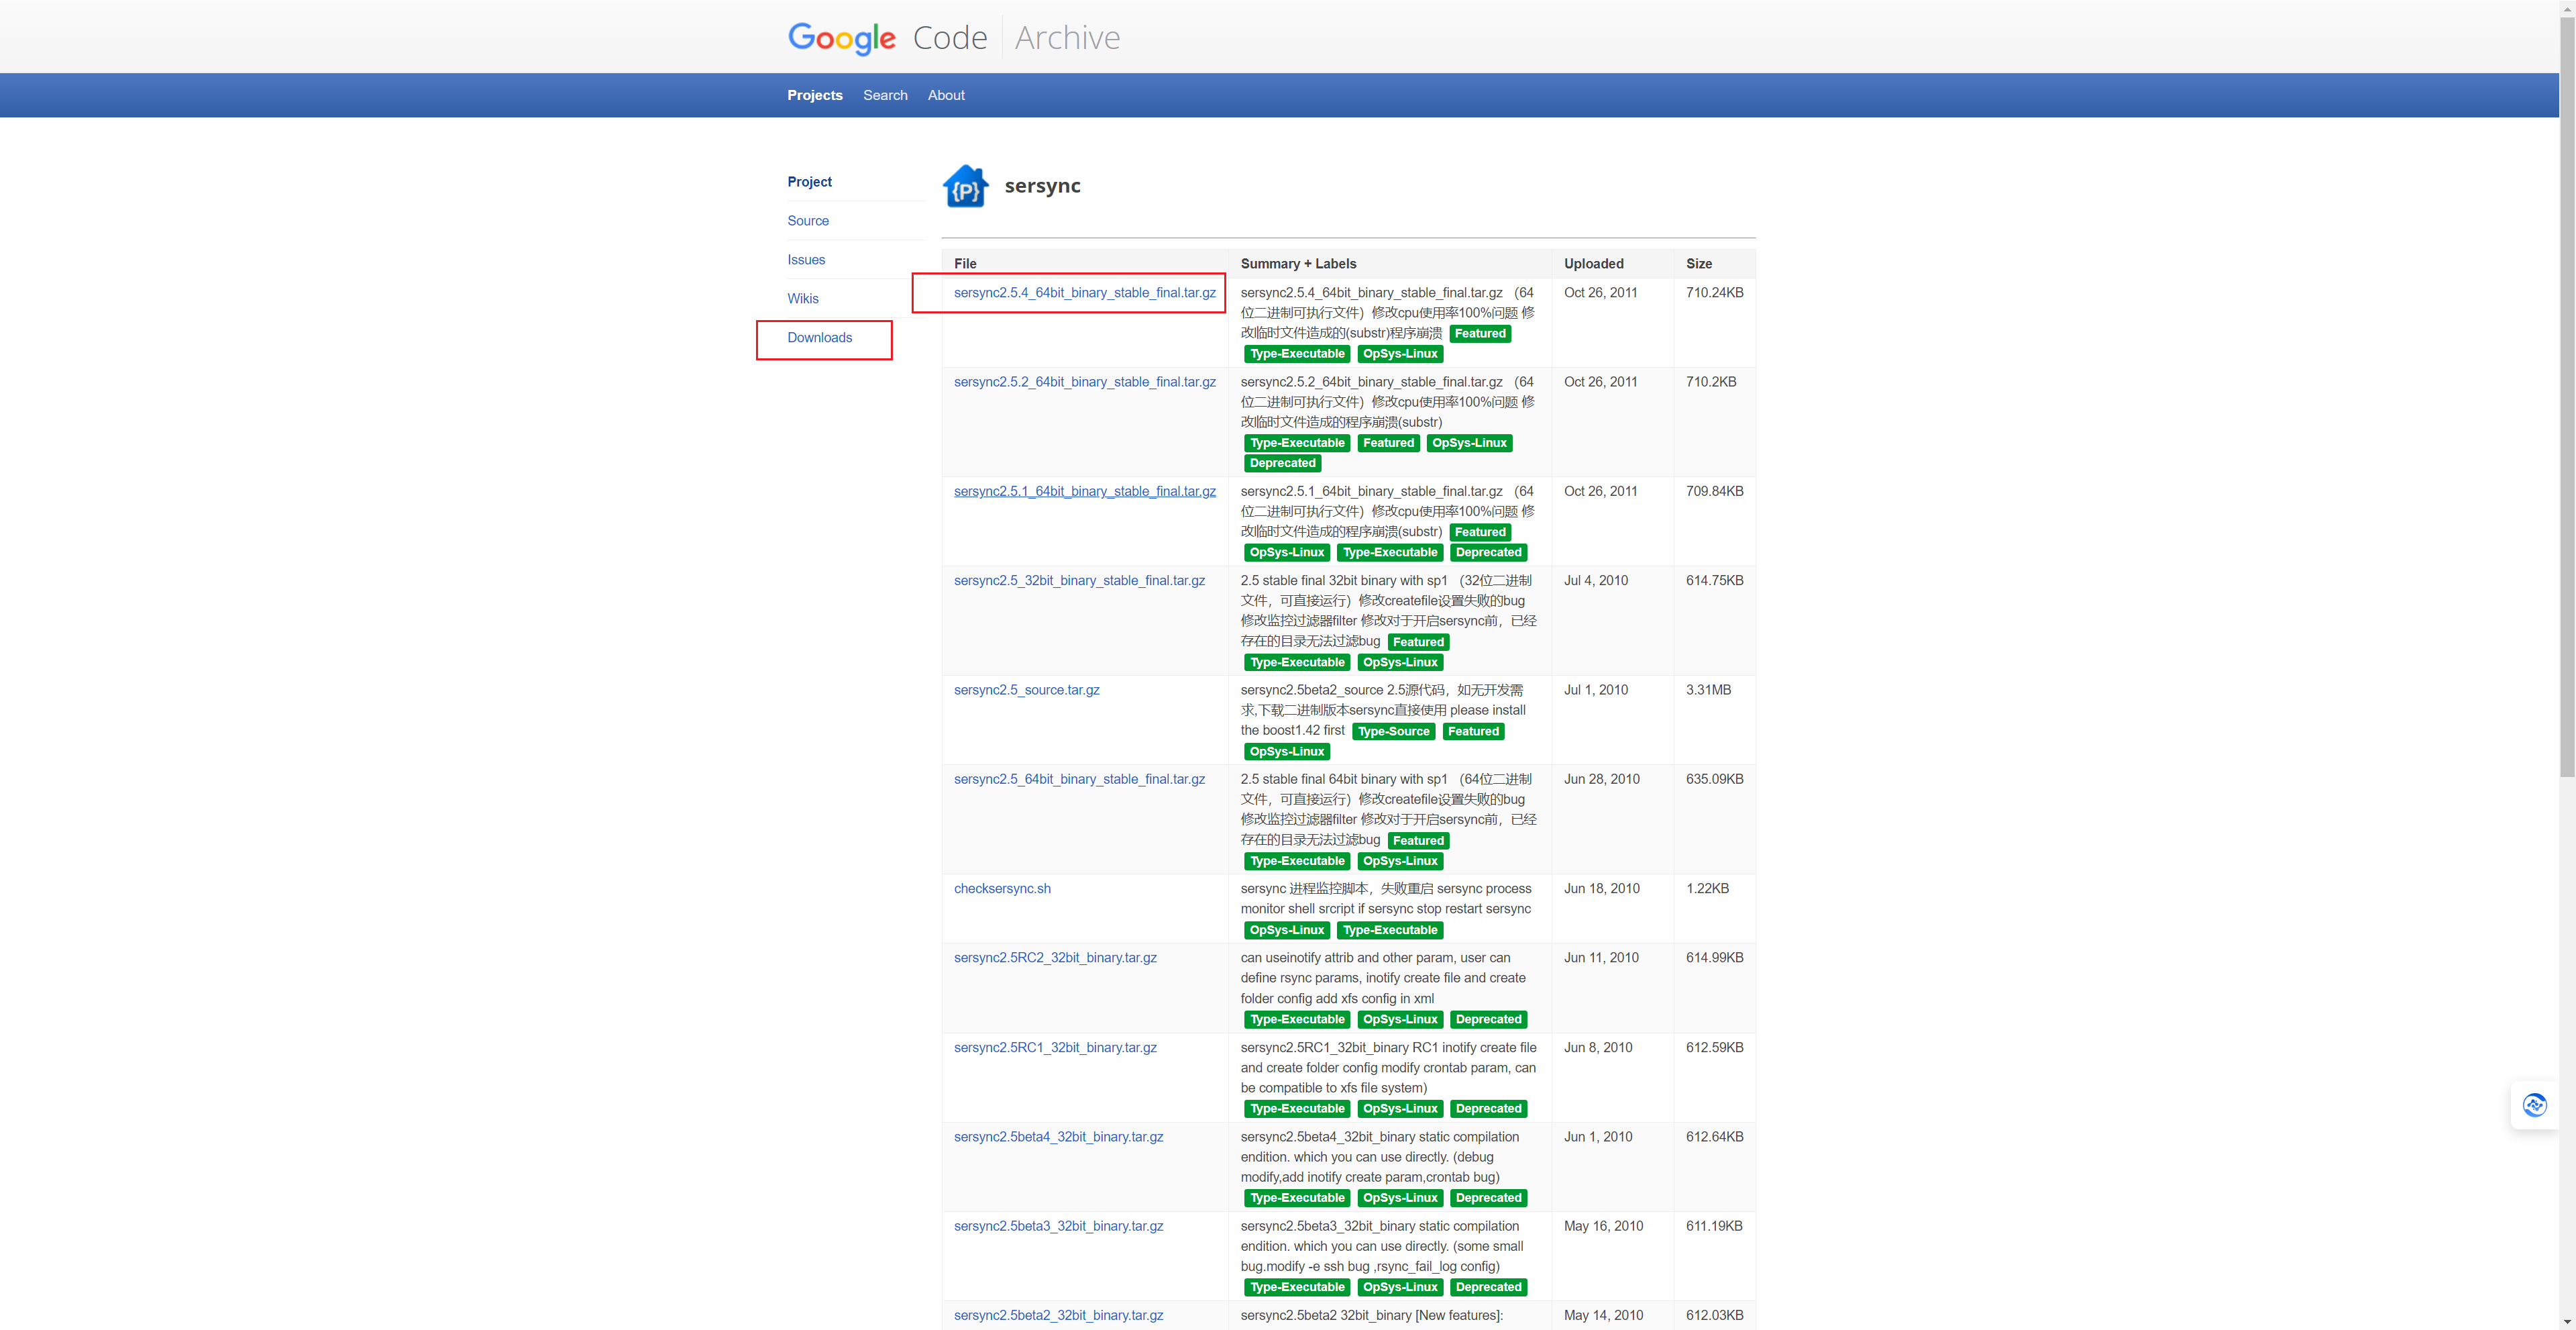Download sersync2.5RC2_32bit_binary.tar.gz
This screenshot has width=2576, height=1330.
(1054, 958)
